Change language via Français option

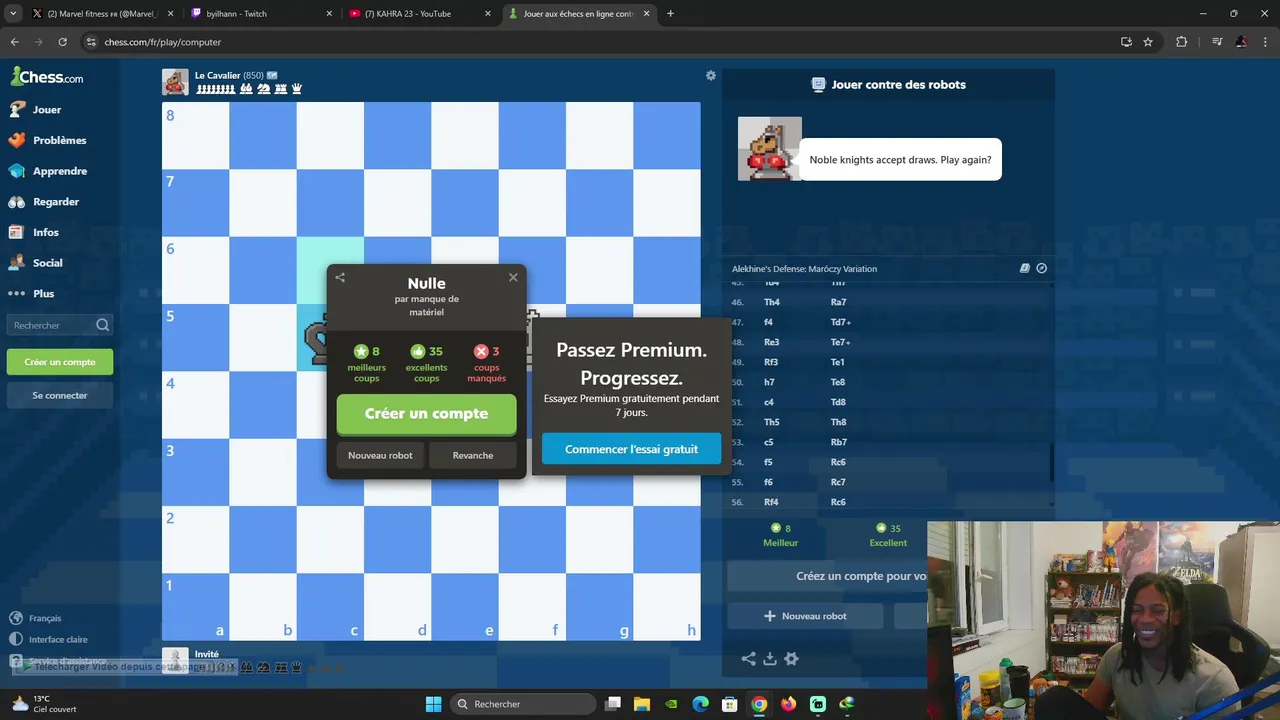[36, 618]
